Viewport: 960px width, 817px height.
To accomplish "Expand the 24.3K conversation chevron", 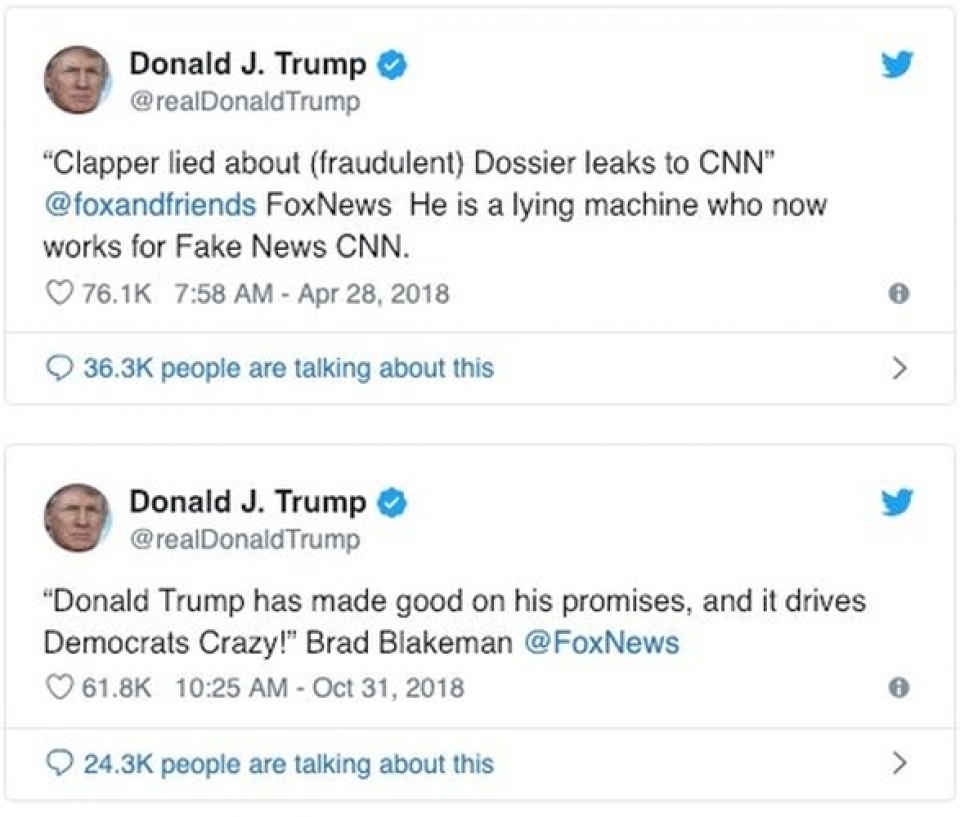I will point(899,764).
